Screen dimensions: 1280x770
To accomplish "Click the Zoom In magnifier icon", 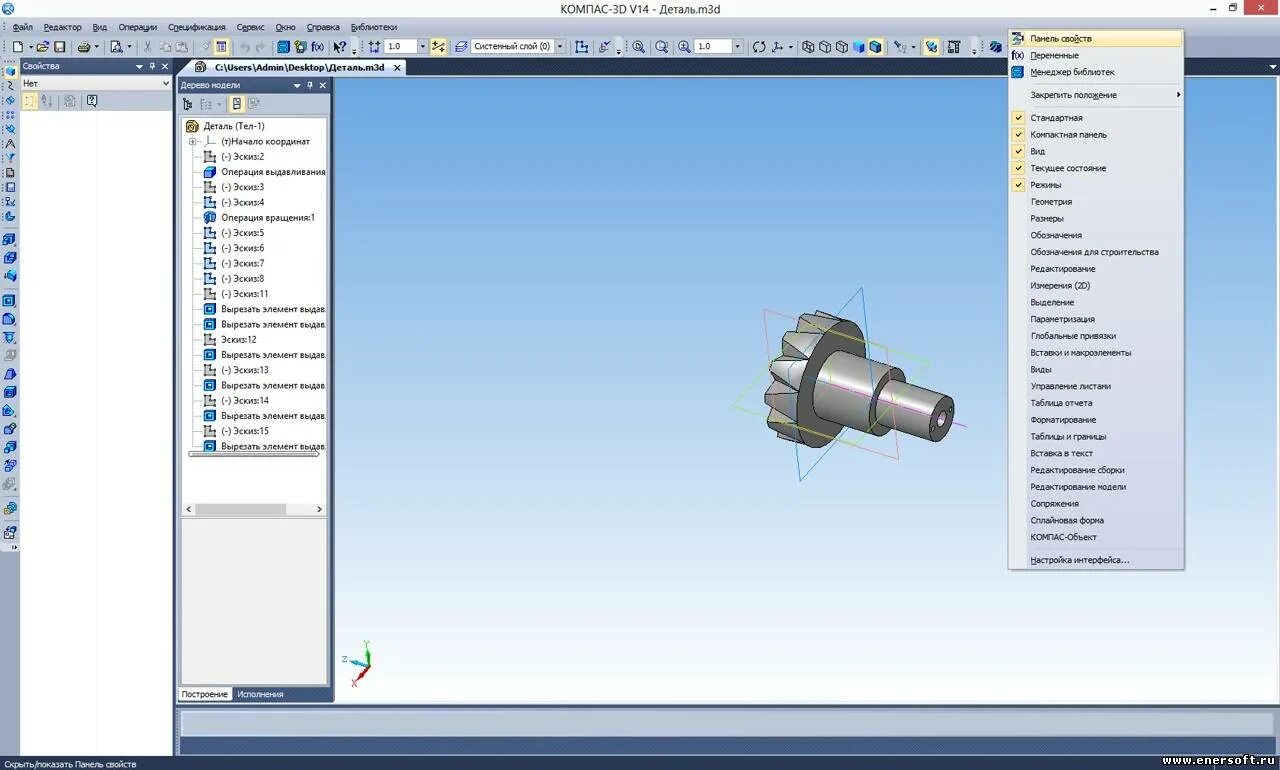I will pyautogui.click(x=685, y=47).
